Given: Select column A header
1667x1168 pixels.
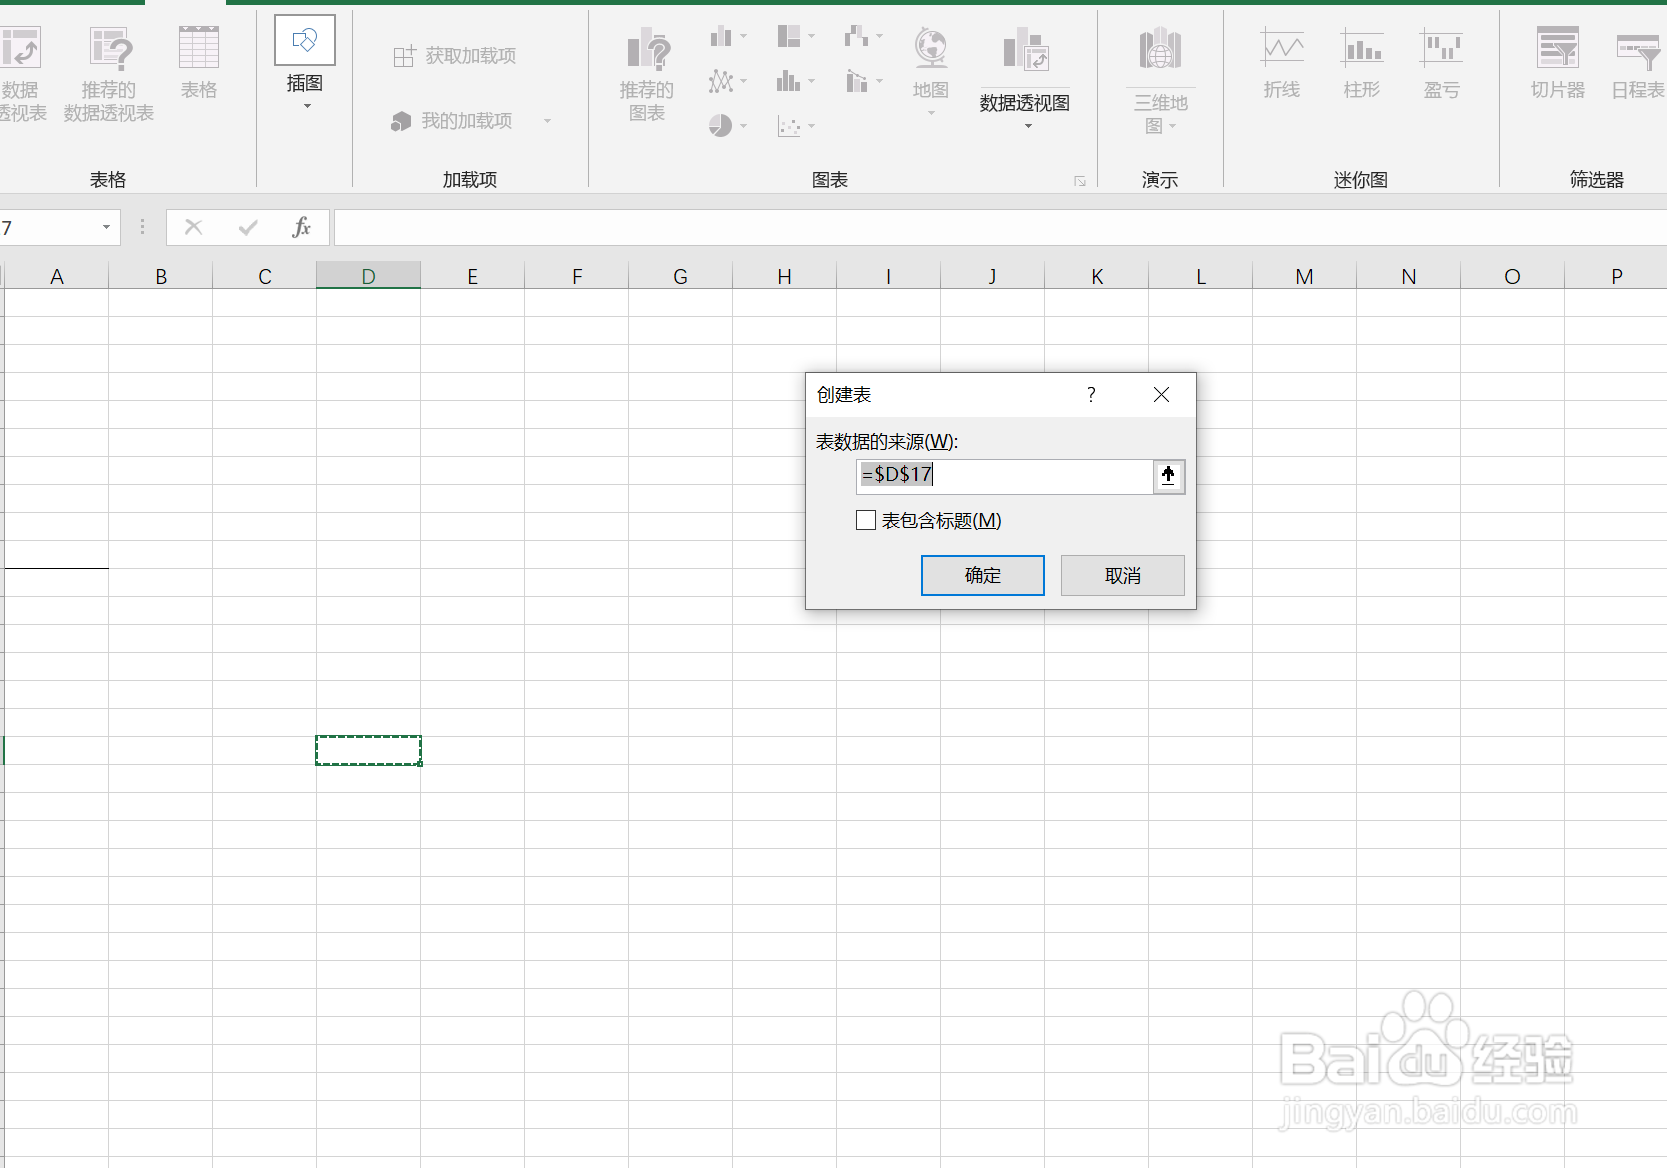Looking at the screenshot, I should click(x=57, y=276).
